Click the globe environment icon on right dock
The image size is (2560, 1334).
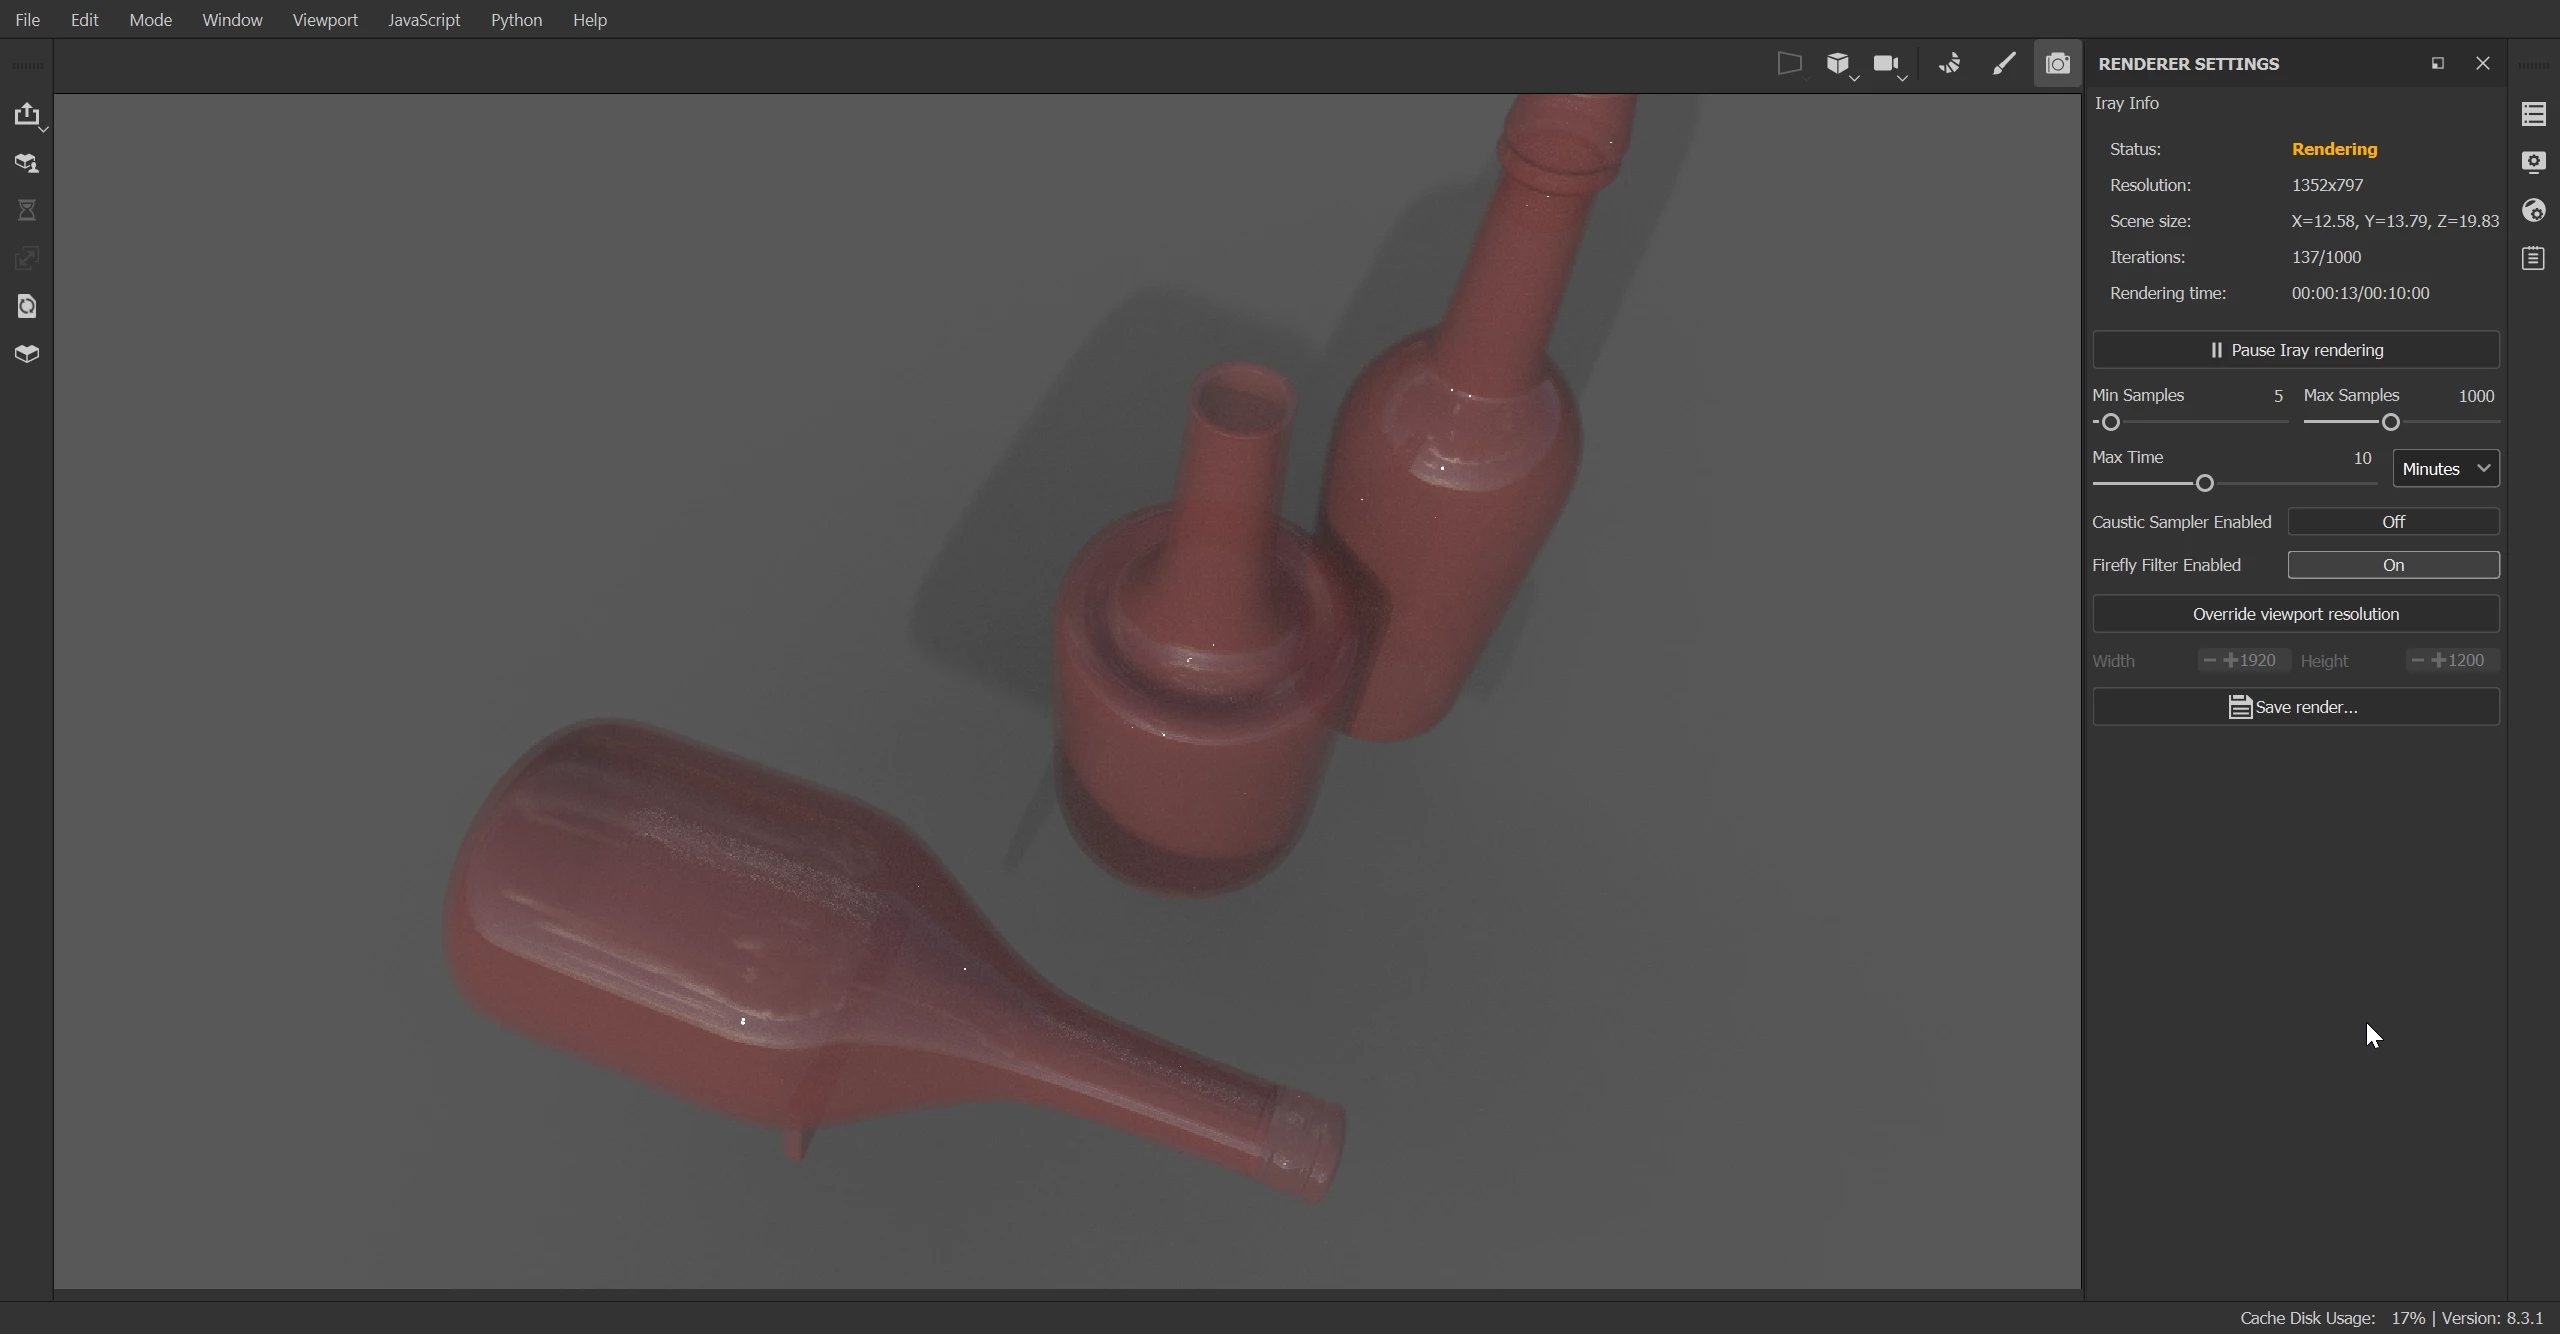click(2533, 210)
